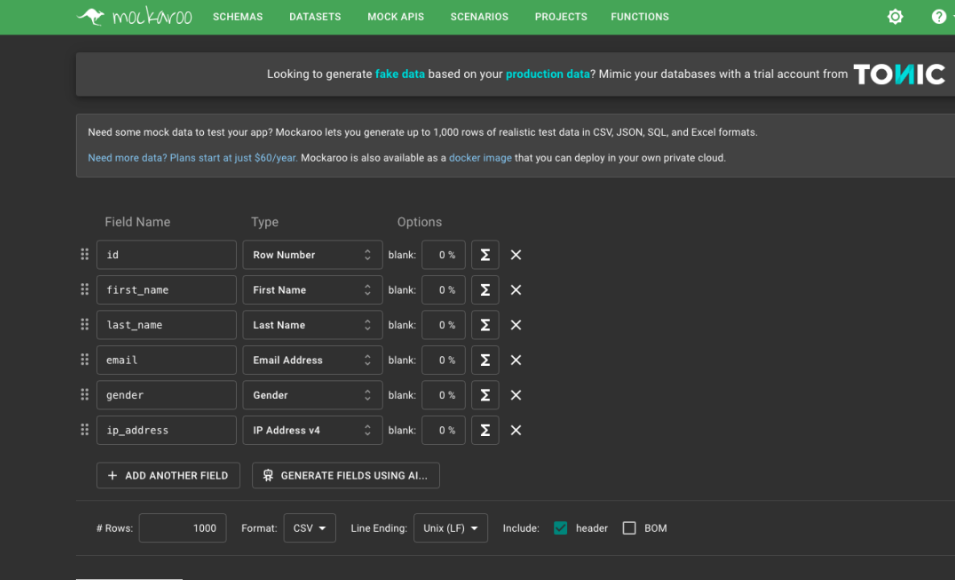The width and height of the screenshot is (955, 580).
Task: Open formula sigma for gender field
Action: pyautogui.click(x=485, y=395)
